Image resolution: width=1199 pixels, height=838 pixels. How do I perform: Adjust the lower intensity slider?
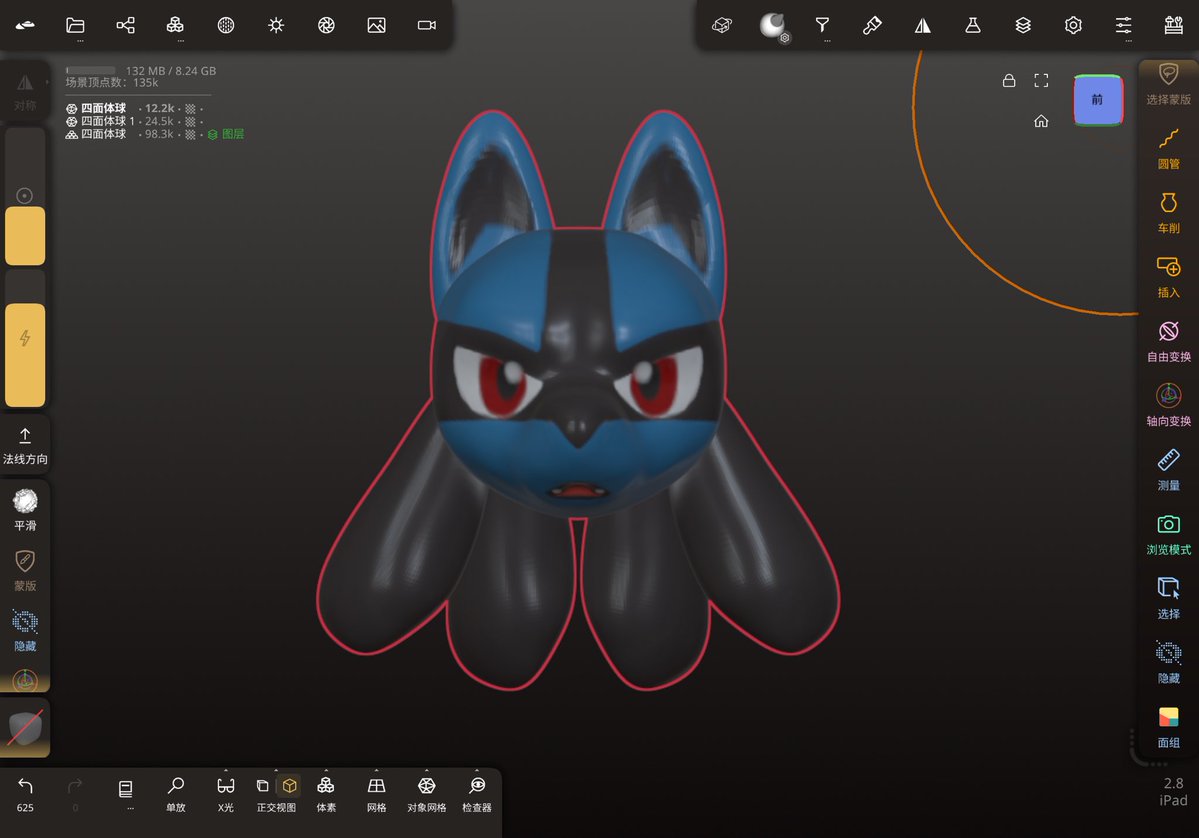point(24,339)
